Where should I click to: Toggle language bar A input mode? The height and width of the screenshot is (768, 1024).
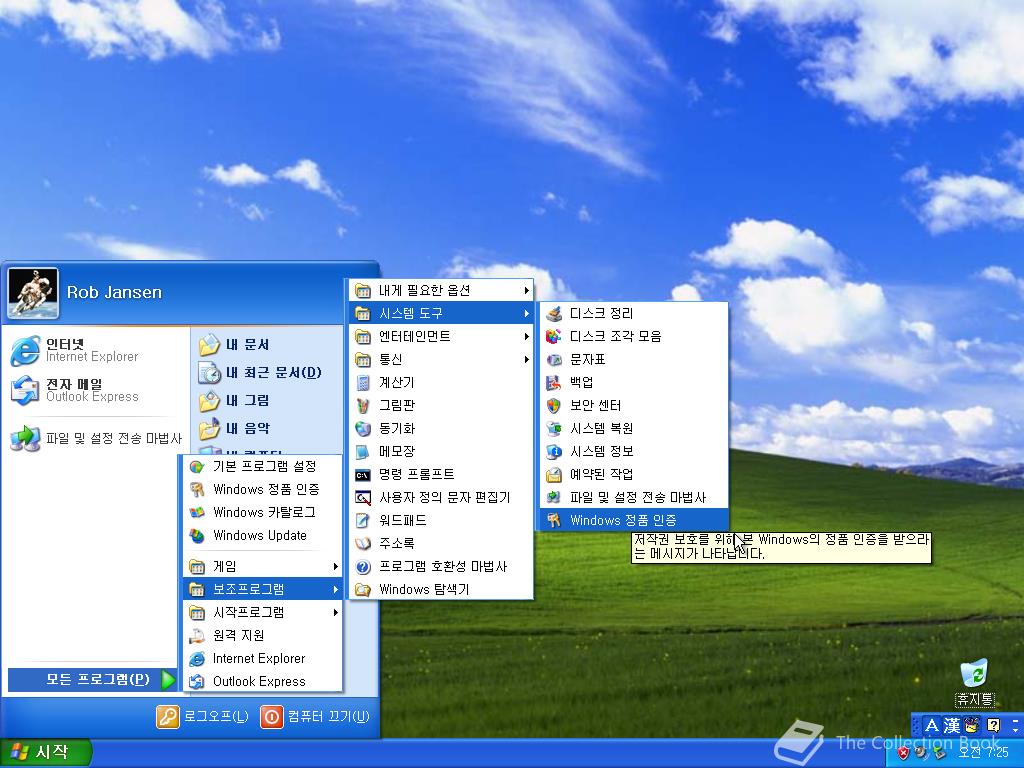coord(932,726)
